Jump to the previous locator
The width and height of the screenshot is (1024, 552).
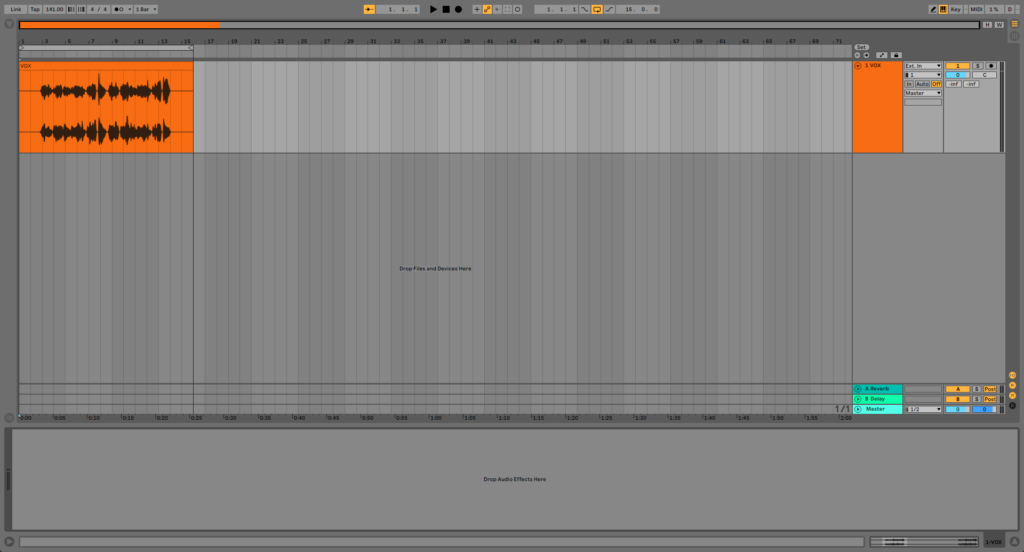coord(857,56)
